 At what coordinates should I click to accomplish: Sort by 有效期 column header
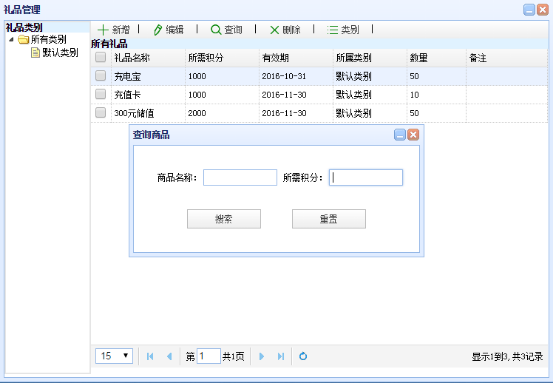click(x=296, y=58)
